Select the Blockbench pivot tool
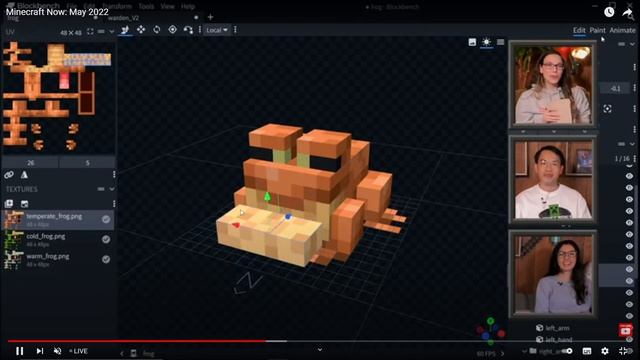The width and height of the screenshot is (640, 360). [x=173, y=29]
